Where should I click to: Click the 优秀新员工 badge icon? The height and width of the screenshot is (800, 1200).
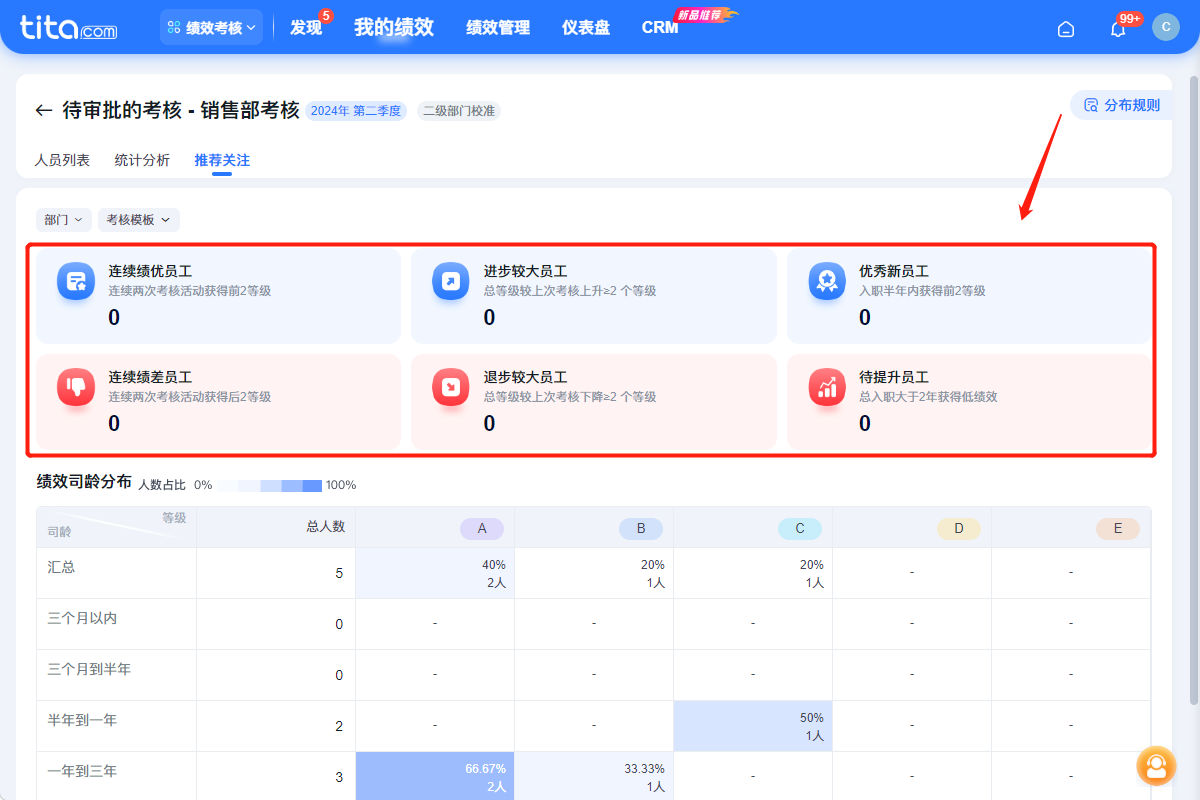coord(827,281)
